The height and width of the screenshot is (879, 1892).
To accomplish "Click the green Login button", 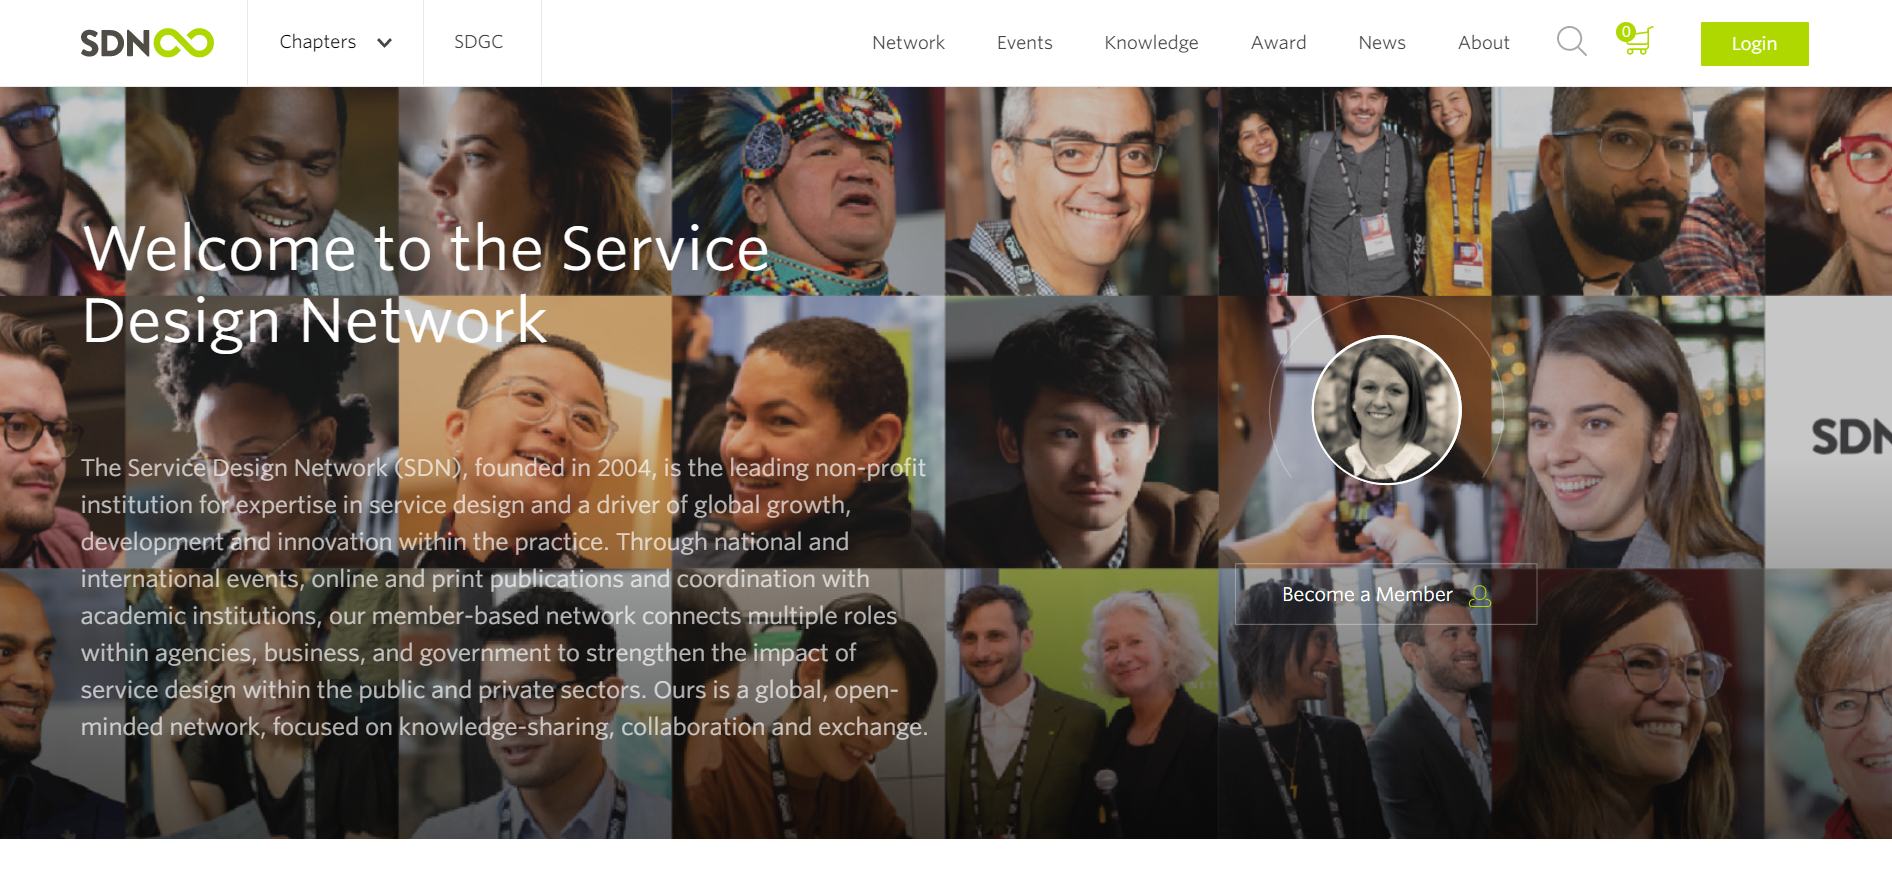I will pyautogui.click(x=1754, y=44).
